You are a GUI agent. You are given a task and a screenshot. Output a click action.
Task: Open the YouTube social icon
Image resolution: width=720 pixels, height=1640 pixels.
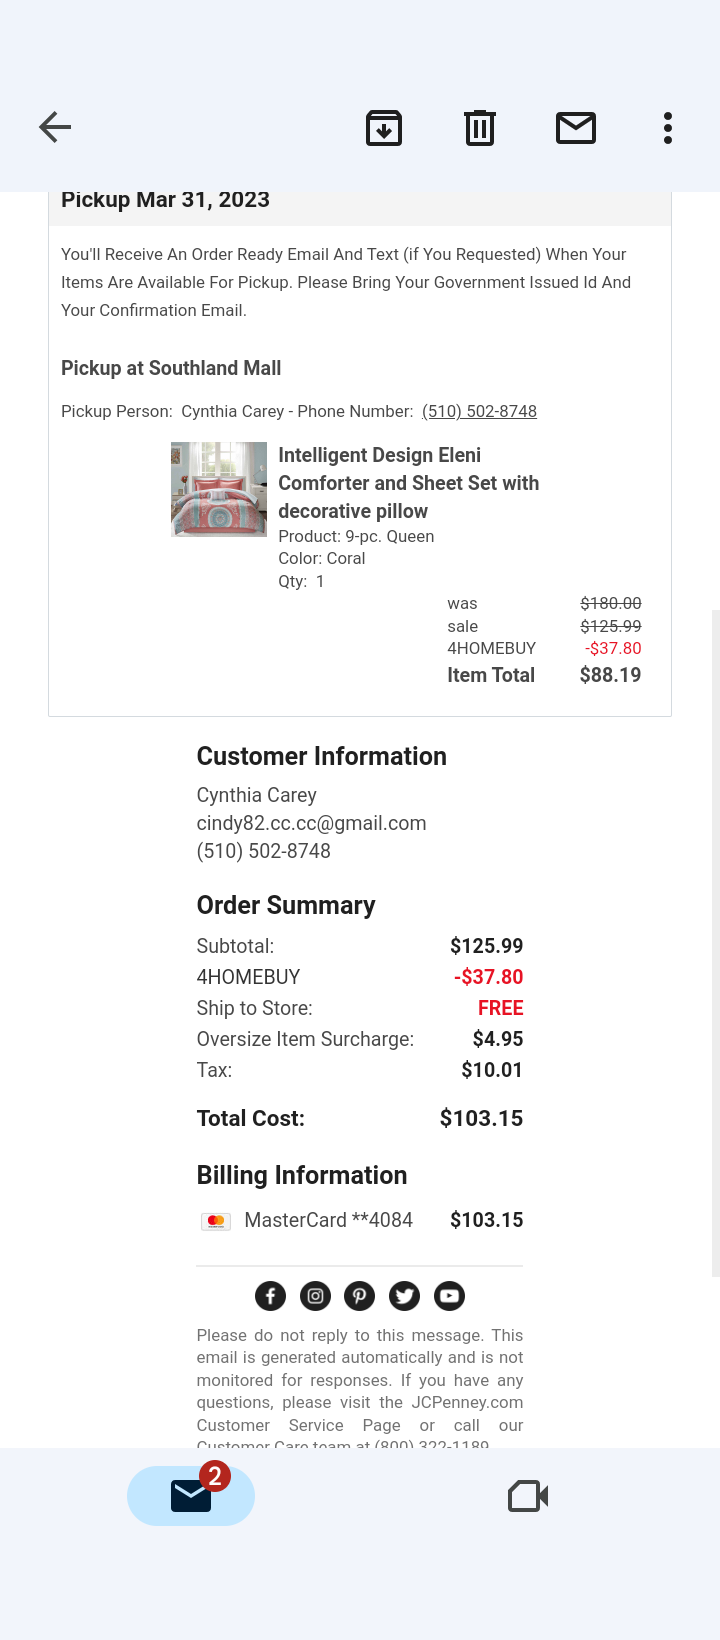point(449,1296)
